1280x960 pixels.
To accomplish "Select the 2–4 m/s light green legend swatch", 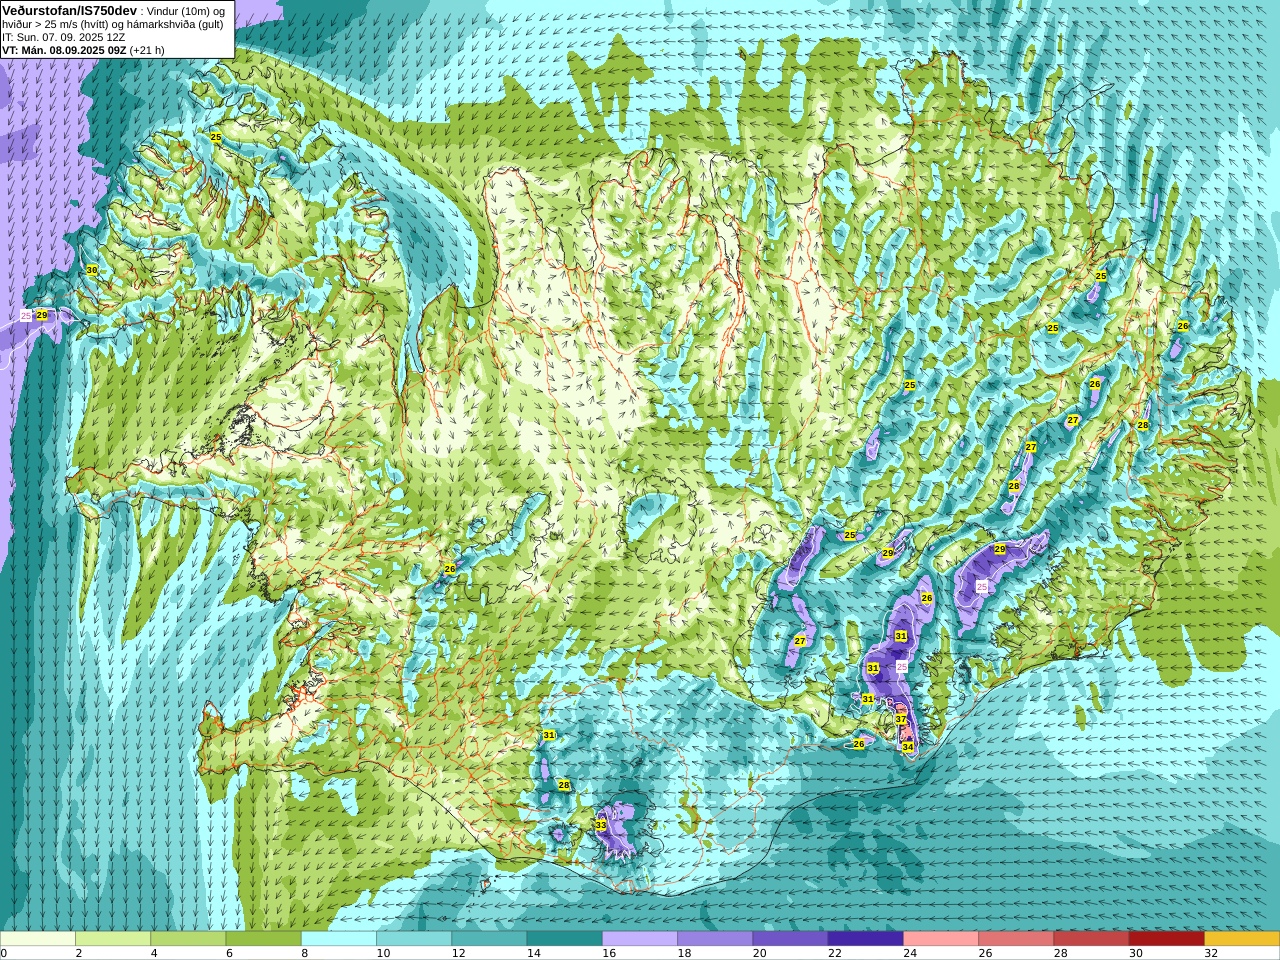I will tap(113, 939).
